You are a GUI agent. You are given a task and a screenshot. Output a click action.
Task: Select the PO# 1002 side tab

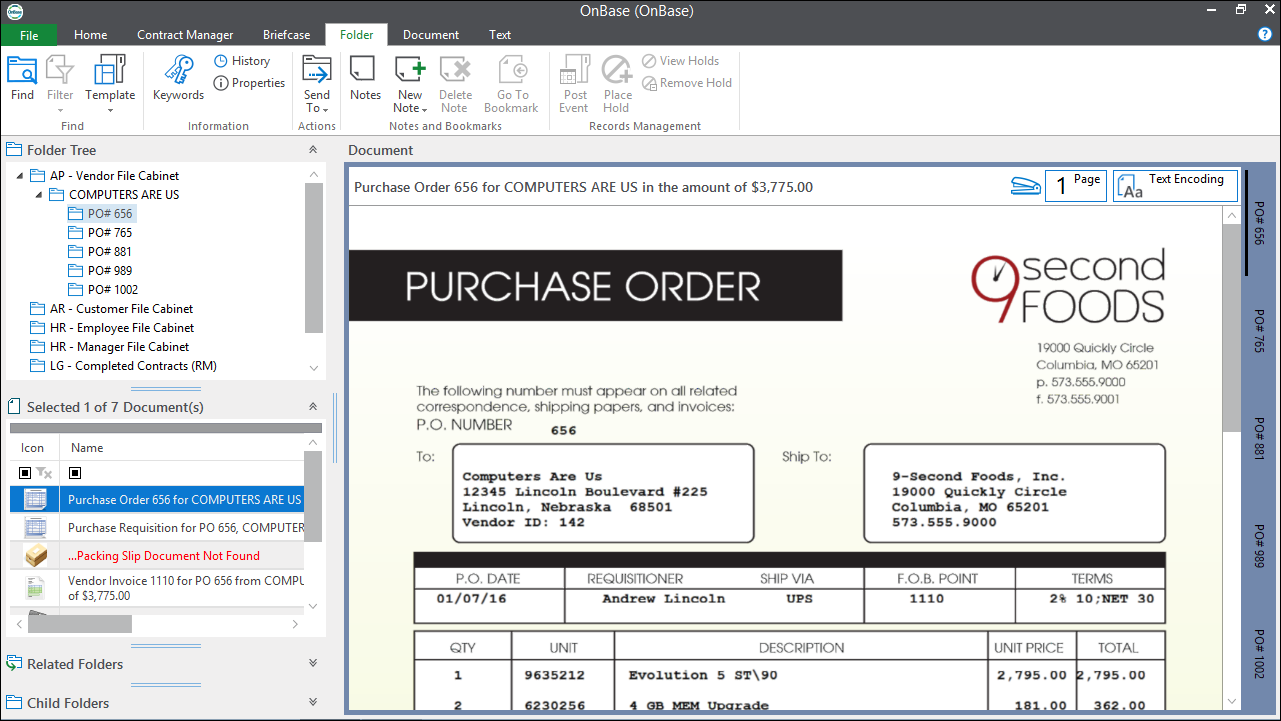1259,655
